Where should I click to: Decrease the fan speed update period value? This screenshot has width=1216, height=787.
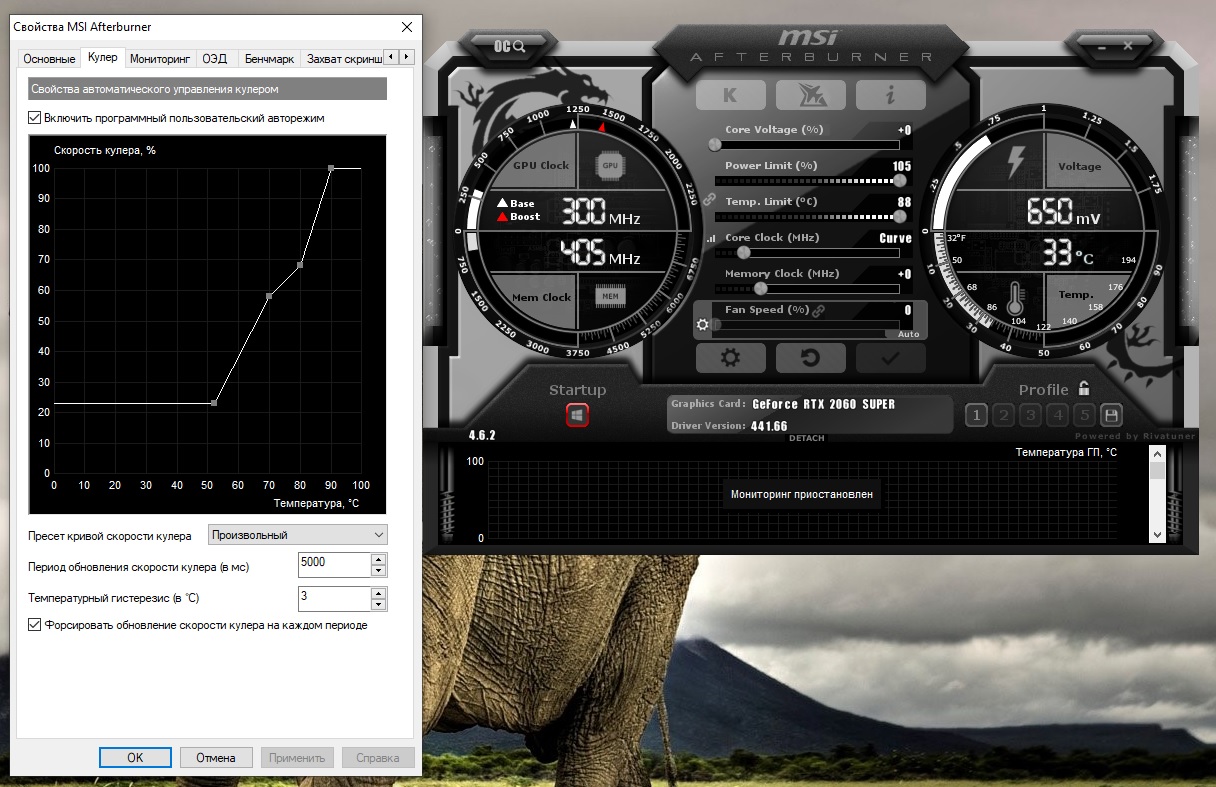(378, 571)
